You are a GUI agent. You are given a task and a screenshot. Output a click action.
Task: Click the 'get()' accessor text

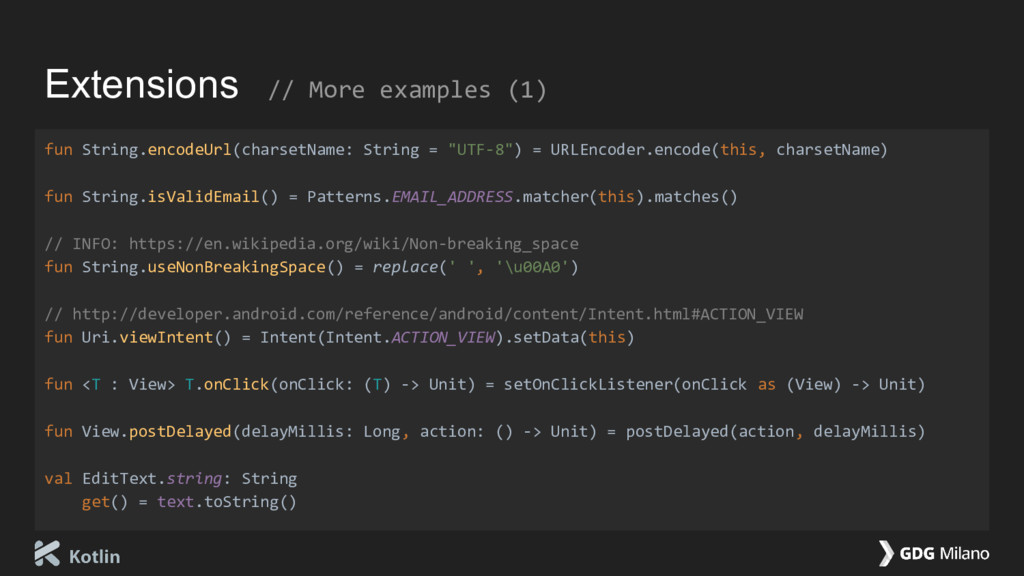pos(104,502)
